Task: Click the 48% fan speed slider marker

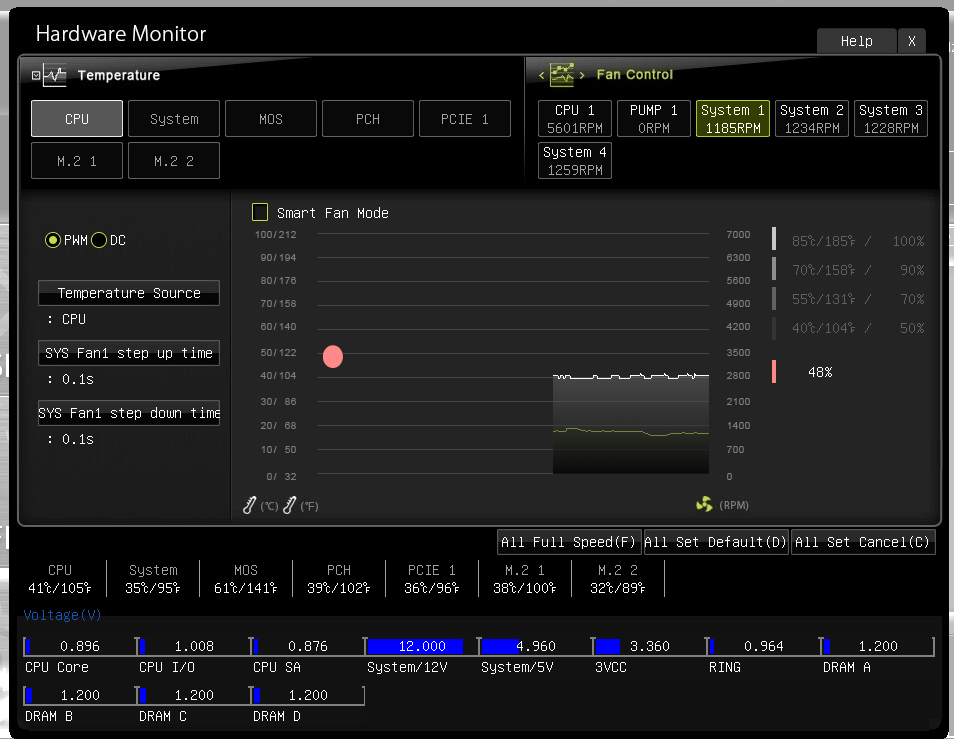Action: [x=774, y=372]
